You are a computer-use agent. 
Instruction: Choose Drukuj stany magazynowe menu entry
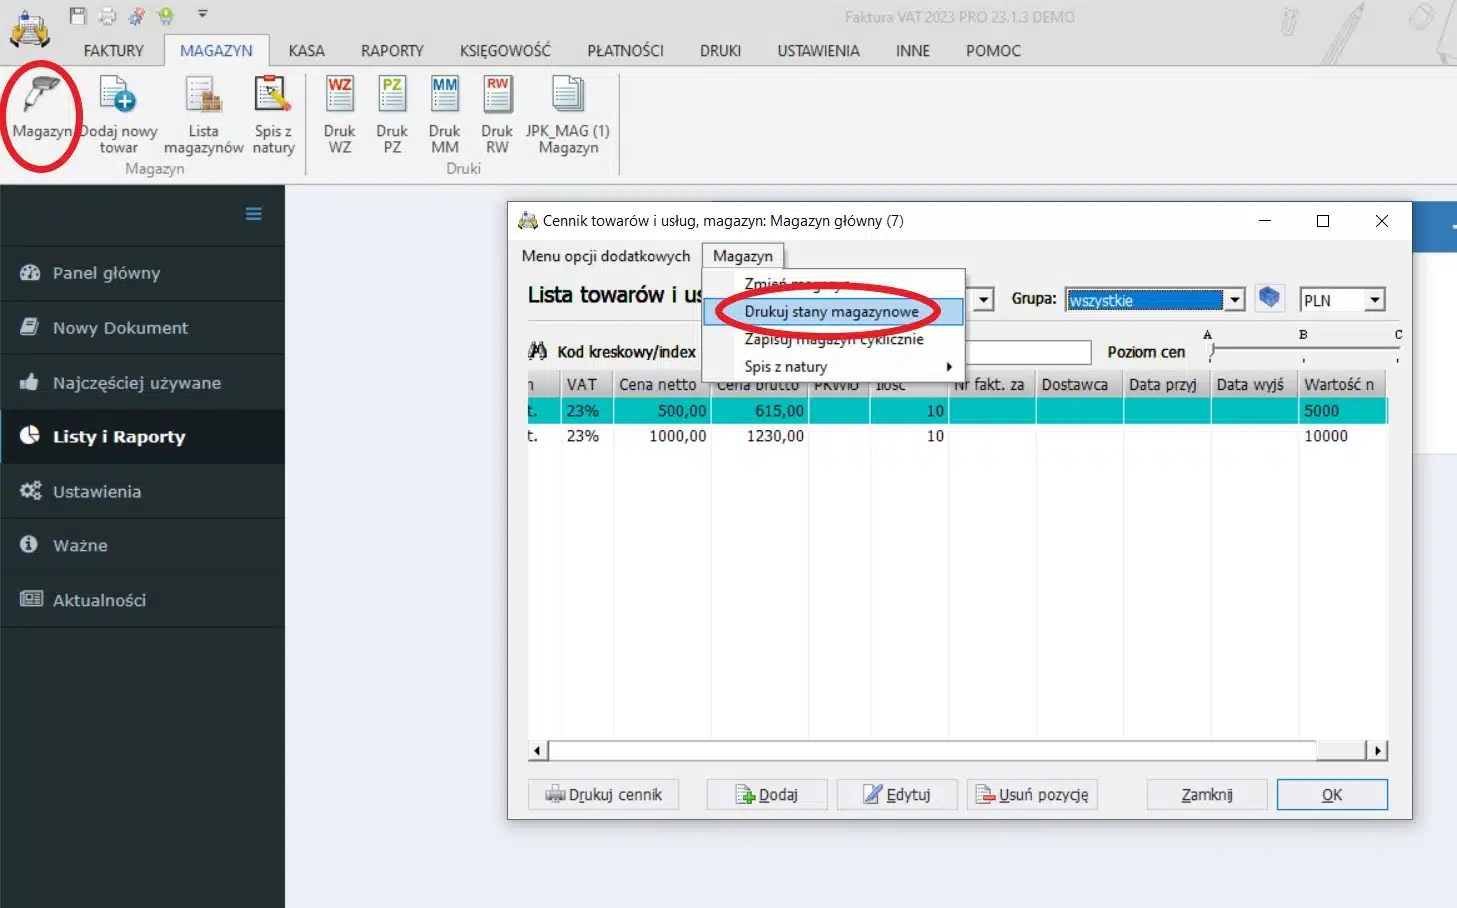tap(831, 312)
